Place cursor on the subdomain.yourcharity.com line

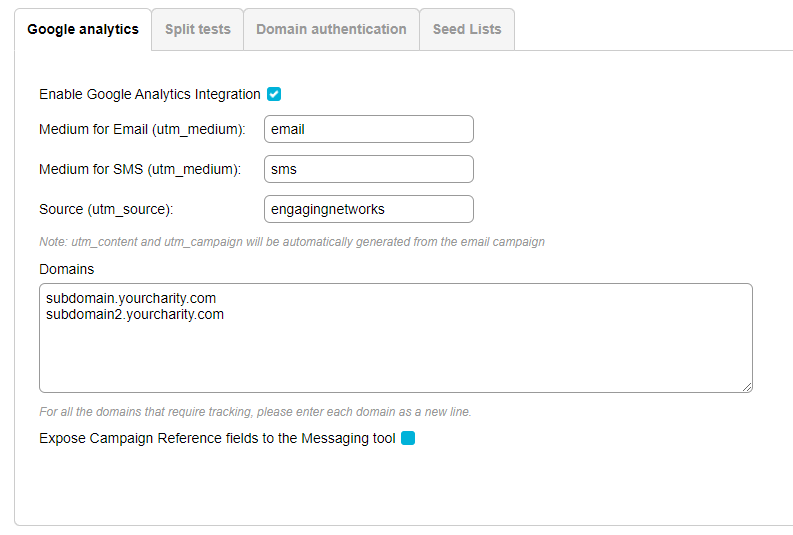[131, 298]
